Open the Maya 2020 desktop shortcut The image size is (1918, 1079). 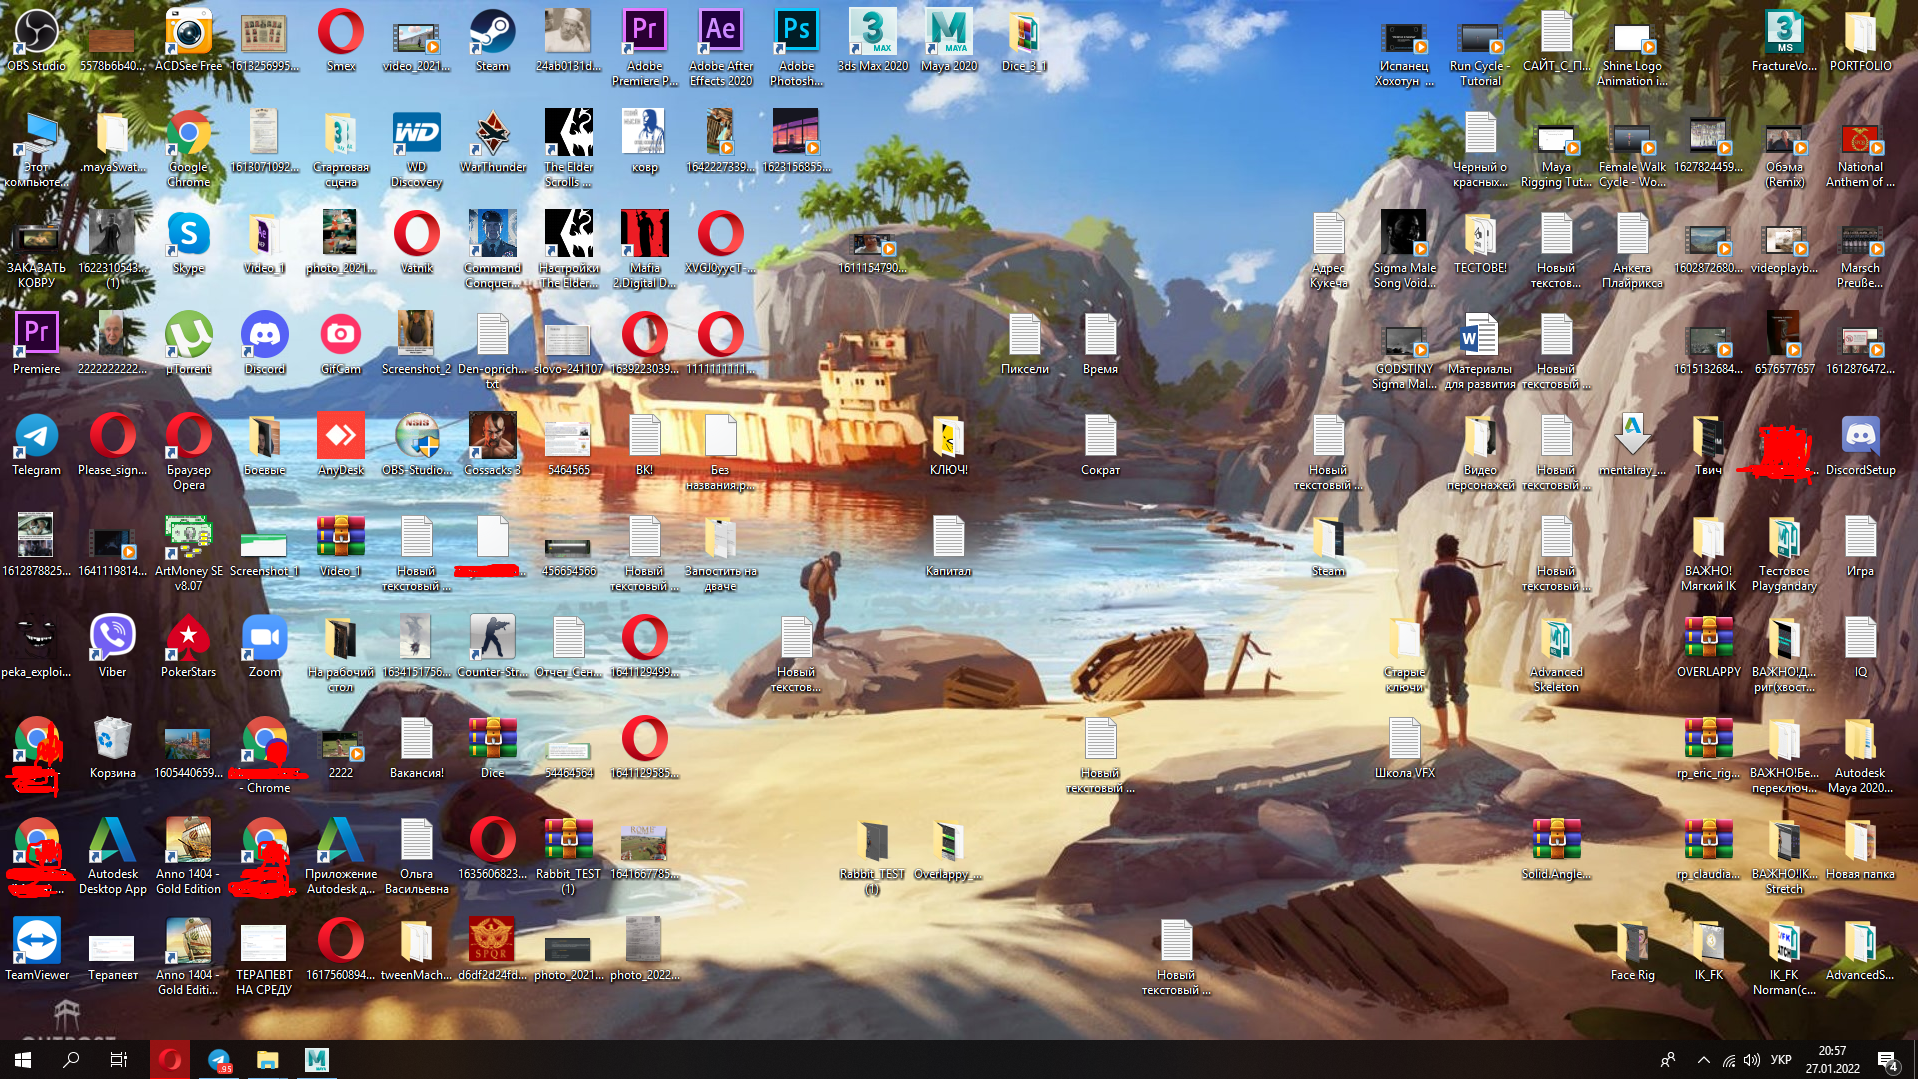948,40
